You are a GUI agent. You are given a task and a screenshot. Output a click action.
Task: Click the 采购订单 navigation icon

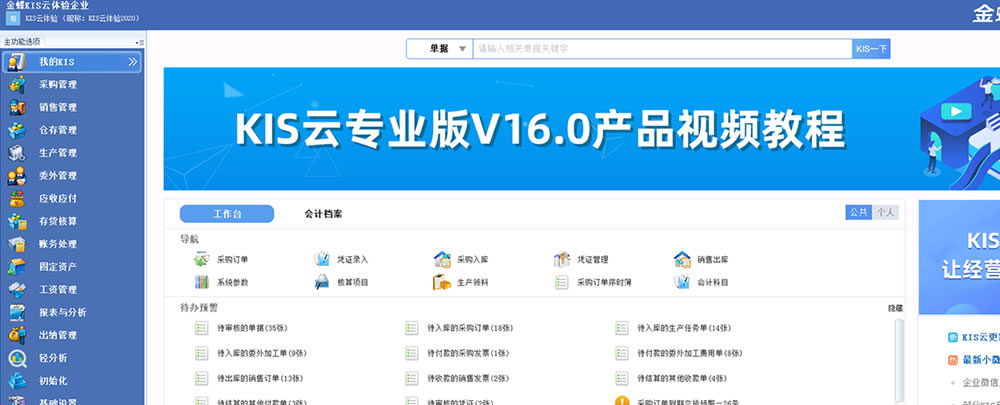click(x=202, y=259)
